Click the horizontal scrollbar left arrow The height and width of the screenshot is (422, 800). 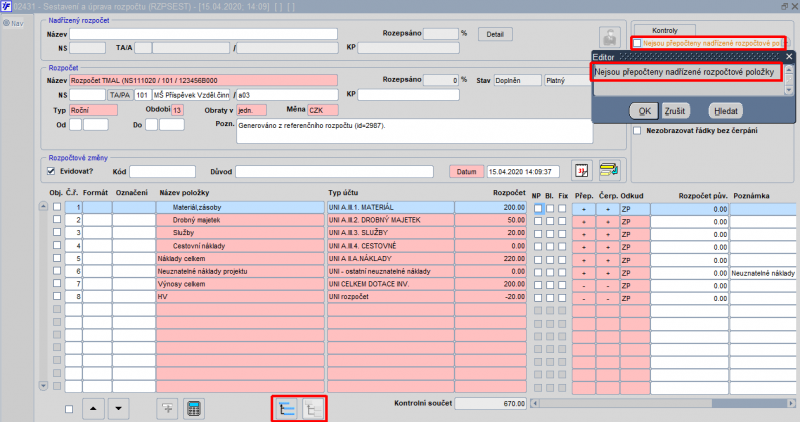535,404
